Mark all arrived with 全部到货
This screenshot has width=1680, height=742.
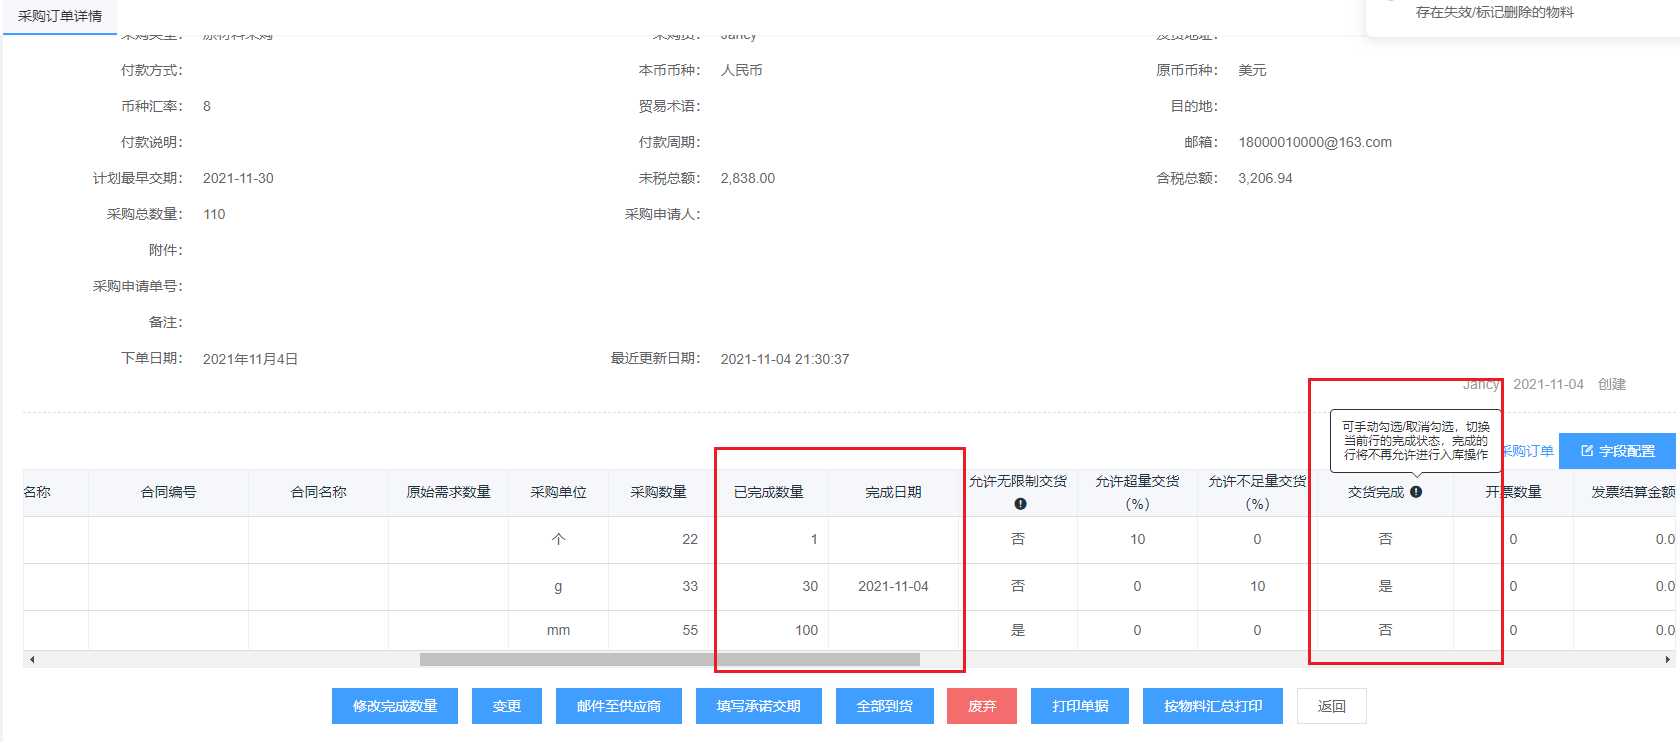(884, 706)
